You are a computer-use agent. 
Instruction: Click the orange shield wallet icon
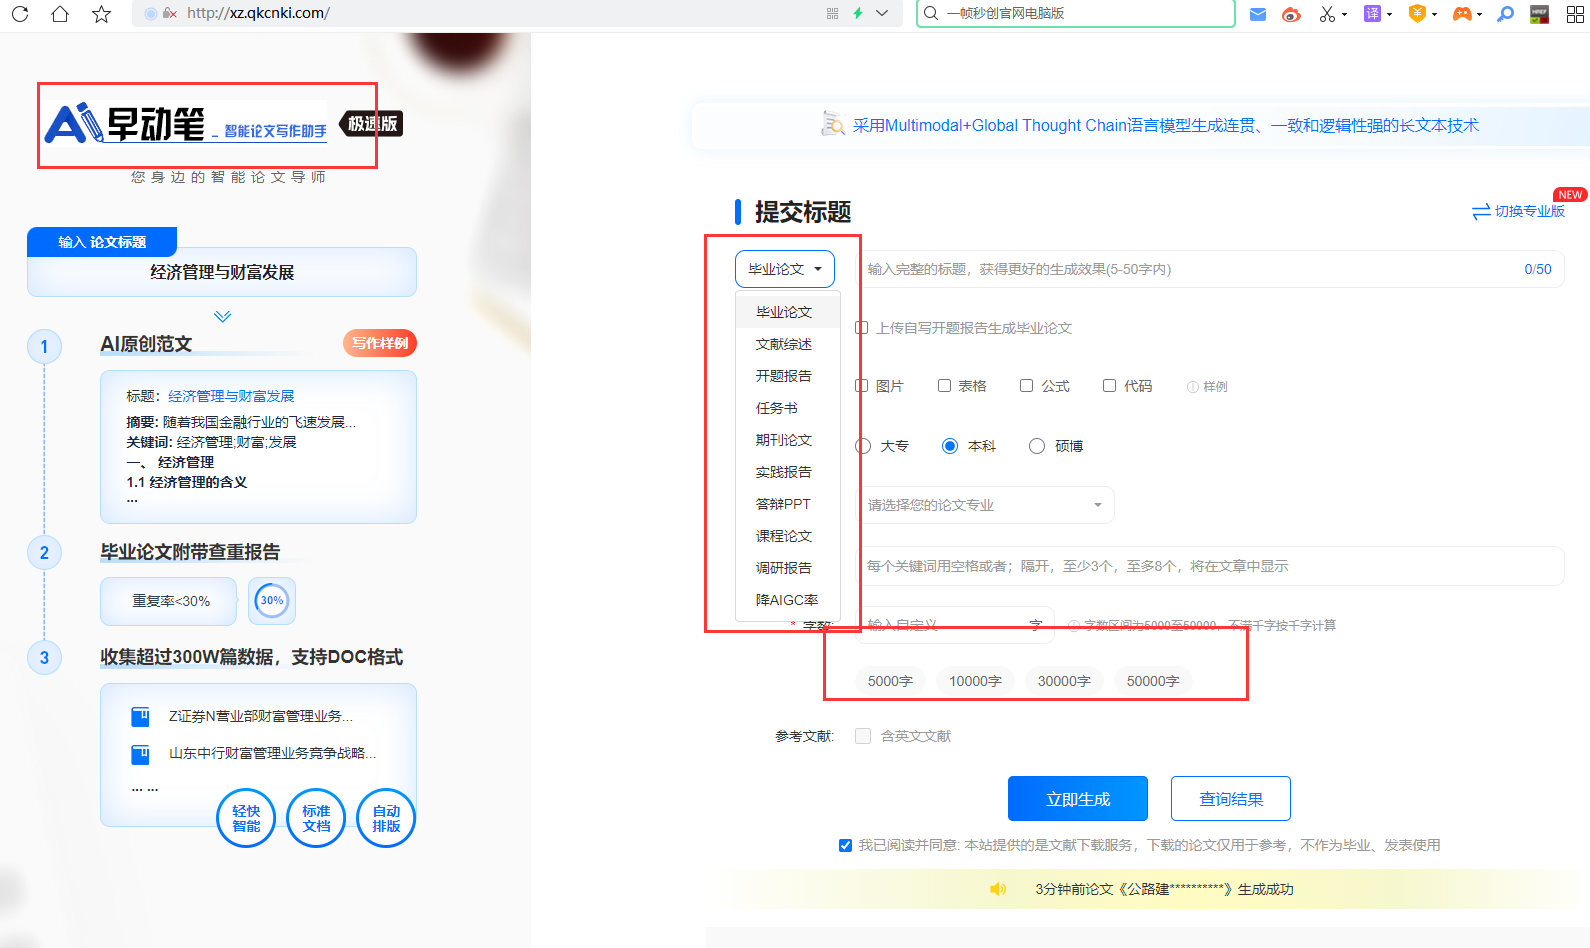(1417, 14)
